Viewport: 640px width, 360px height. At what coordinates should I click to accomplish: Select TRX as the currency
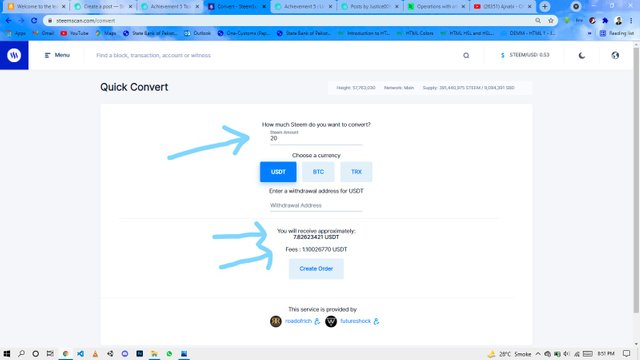pos(356,172)
